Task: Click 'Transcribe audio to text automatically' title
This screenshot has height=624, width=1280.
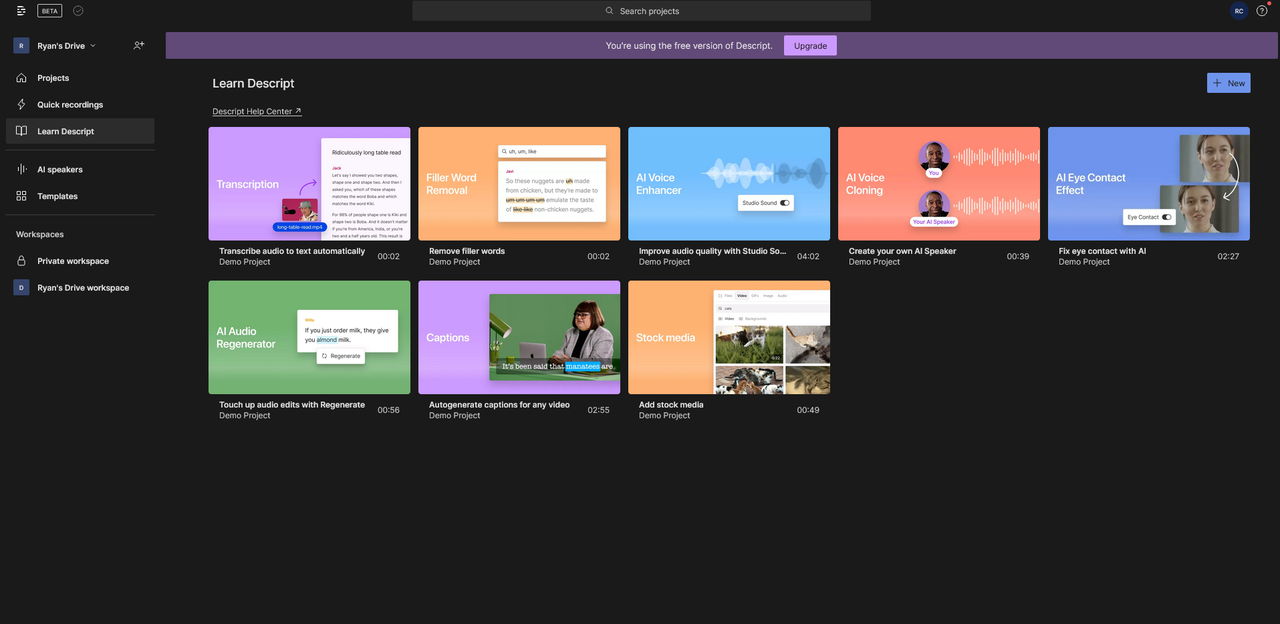Action: [292, 251]
